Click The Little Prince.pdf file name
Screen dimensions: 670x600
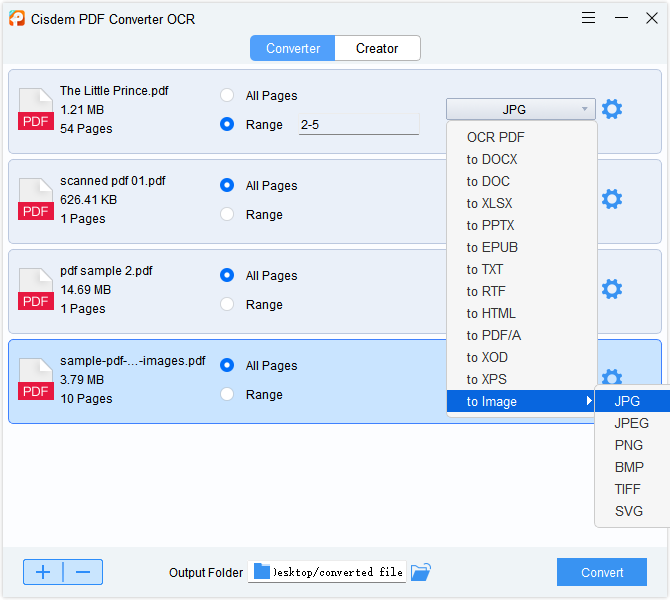114,91
